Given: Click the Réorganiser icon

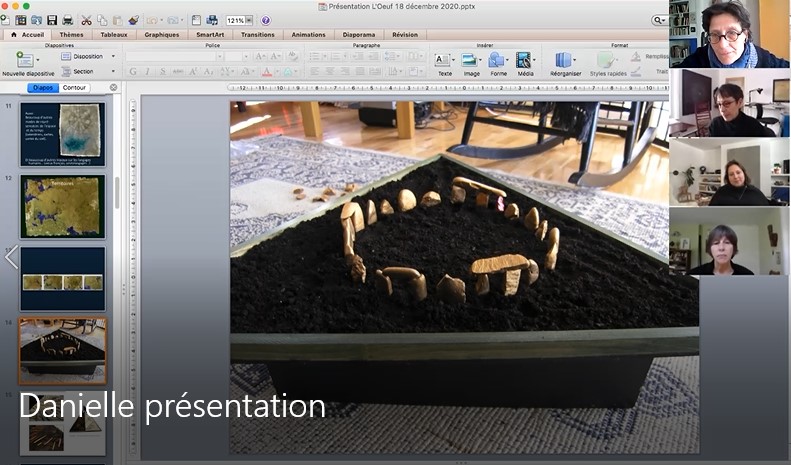Looking at the screenshot, I should [x=563, y=61].
